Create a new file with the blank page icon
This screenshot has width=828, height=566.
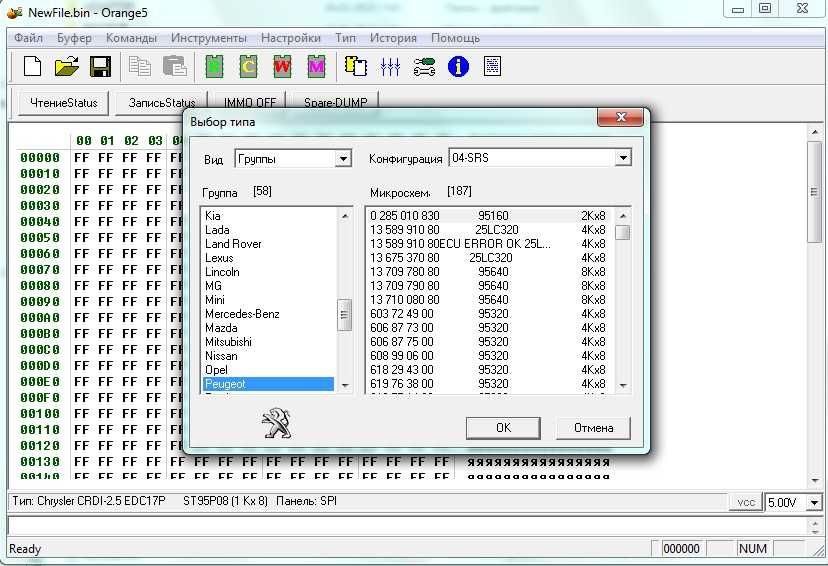click(33, 67)
